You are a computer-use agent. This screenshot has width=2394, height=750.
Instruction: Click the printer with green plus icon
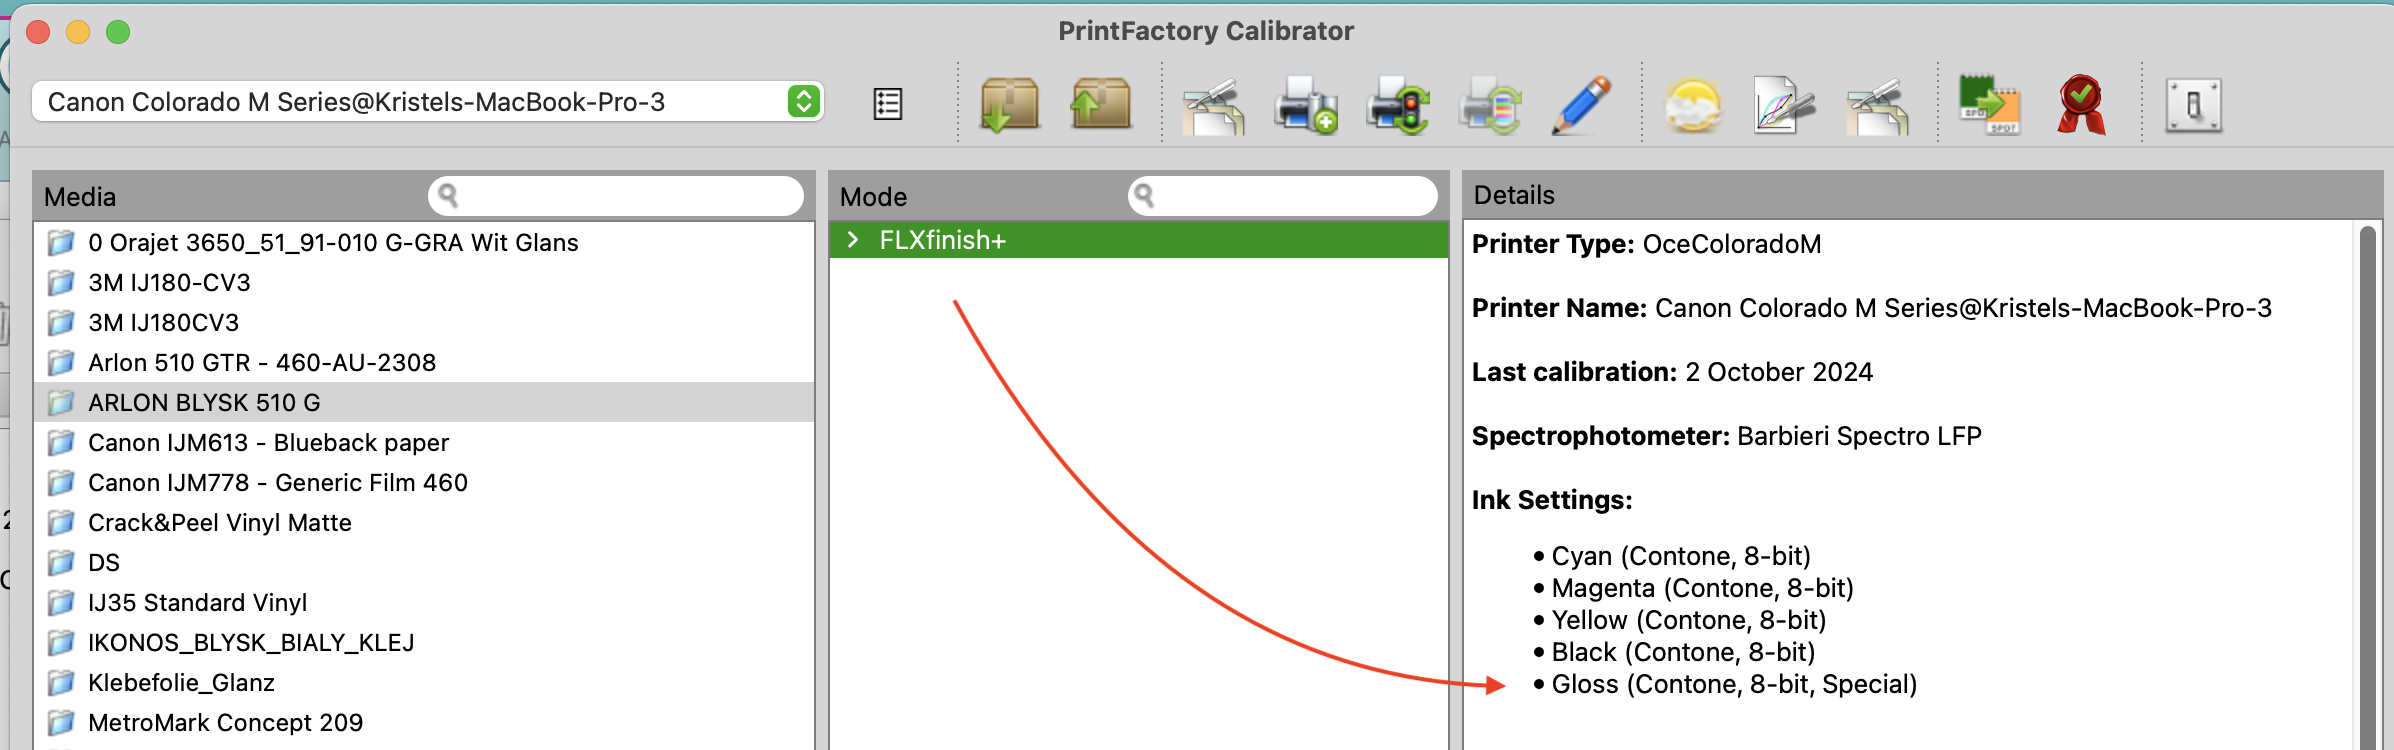[1305, 105]
